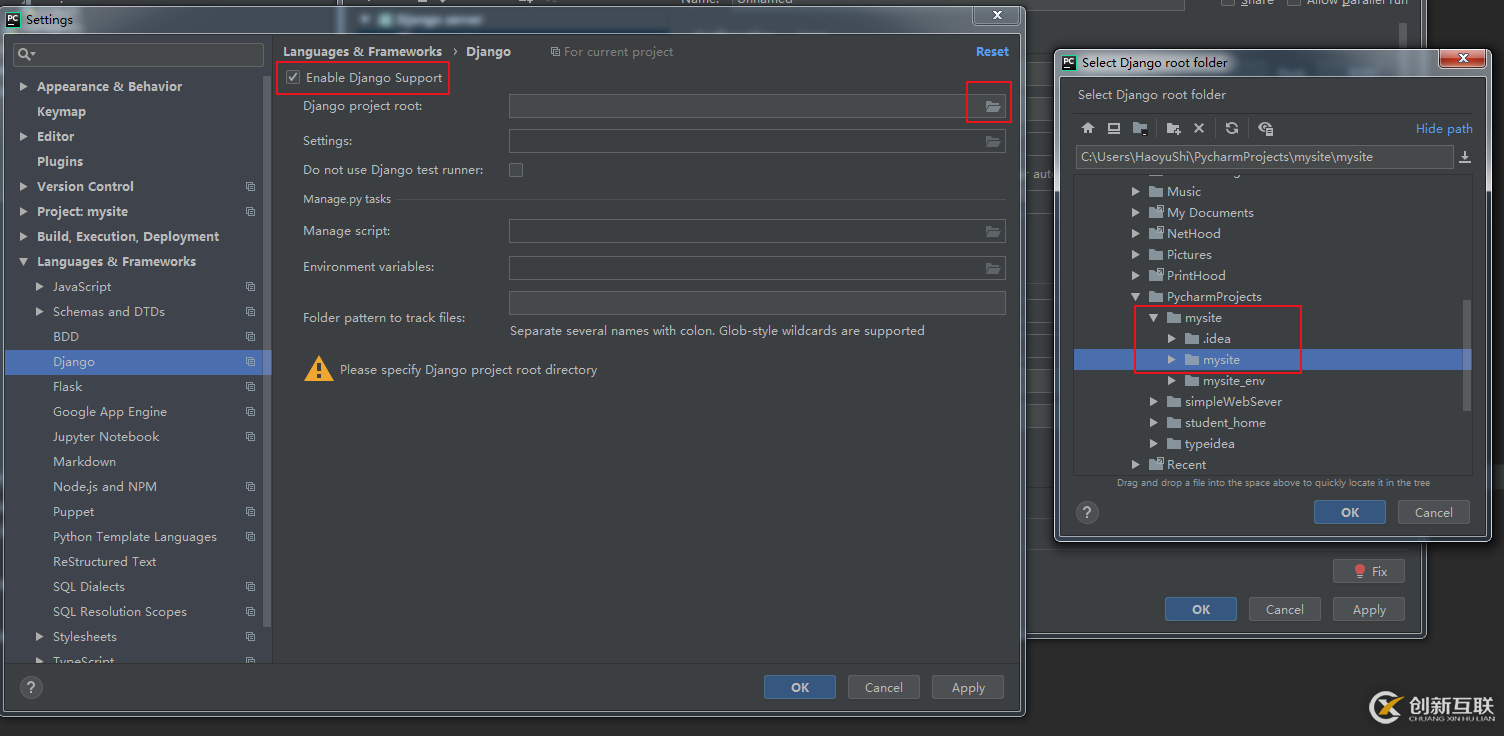
Task: Click the help question mark in Settings dialog
Action: (x=31, y=687)
